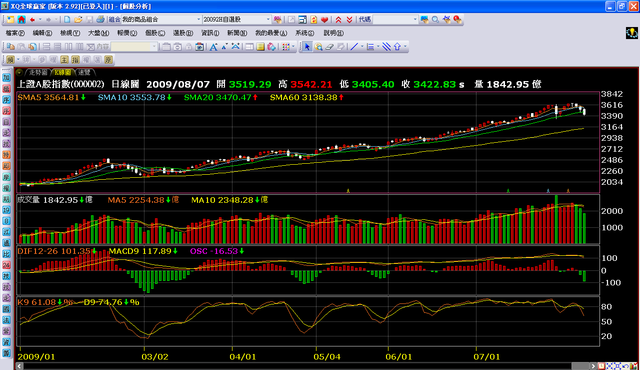Switch to the 速覽 tab
The height and width of the screenshot is (370, 640).
[x=84, y=73]
